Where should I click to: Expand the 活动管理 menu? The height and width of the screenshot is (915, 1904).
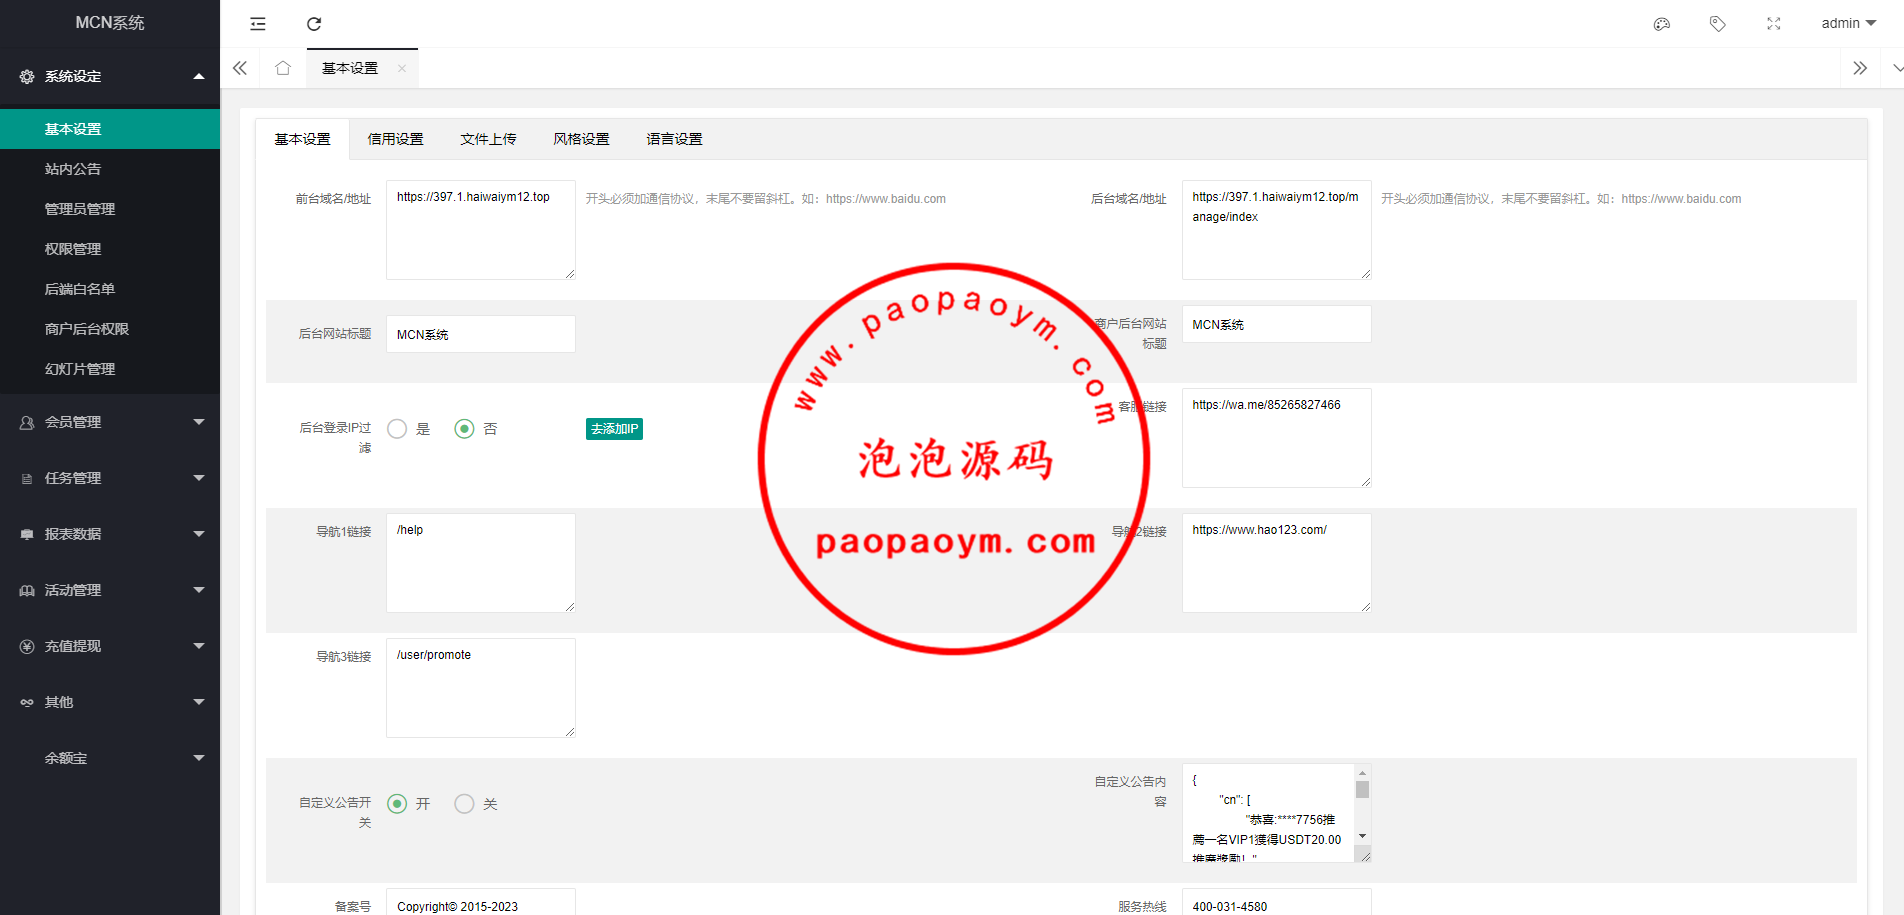tap(199, 590)
